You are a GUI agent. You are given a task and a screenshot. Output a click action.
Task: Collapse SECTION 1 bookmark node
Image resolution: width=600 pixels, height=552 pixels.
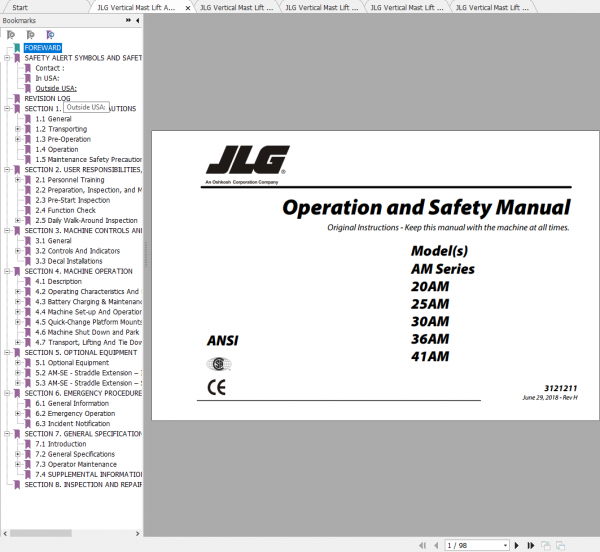click(x=7, y=109)
